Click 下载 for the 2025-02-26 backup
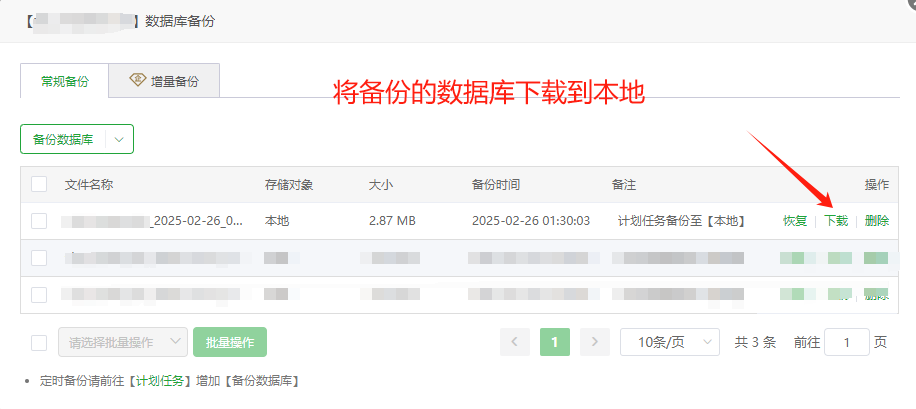Screen dimensions: 916x409 coord(835,221)
